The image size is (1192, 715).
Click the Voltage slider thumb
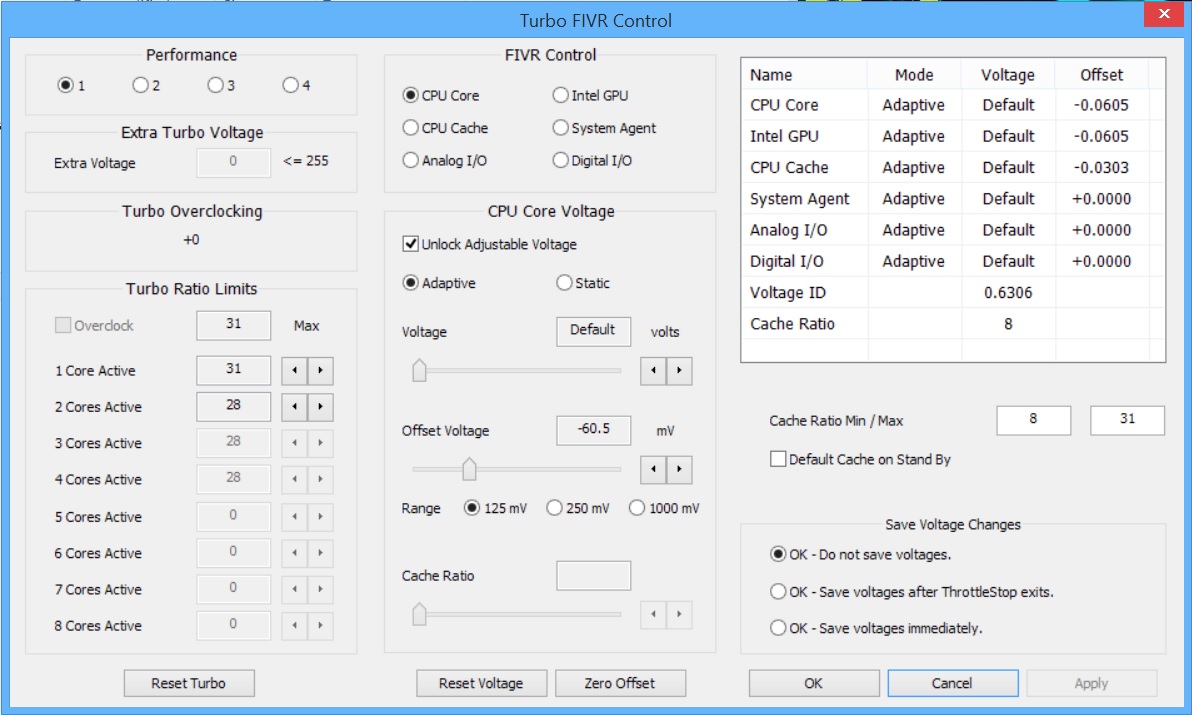click(x=419, y=370)
